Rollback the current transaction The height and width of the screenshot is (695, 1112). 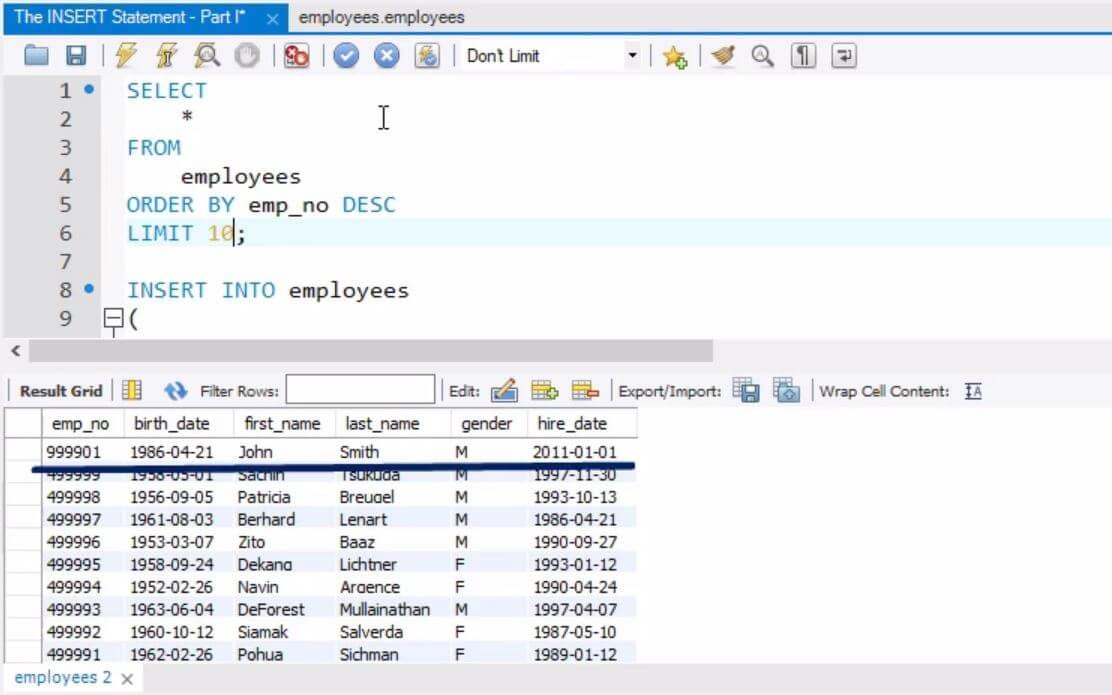(x=388, y=55)
